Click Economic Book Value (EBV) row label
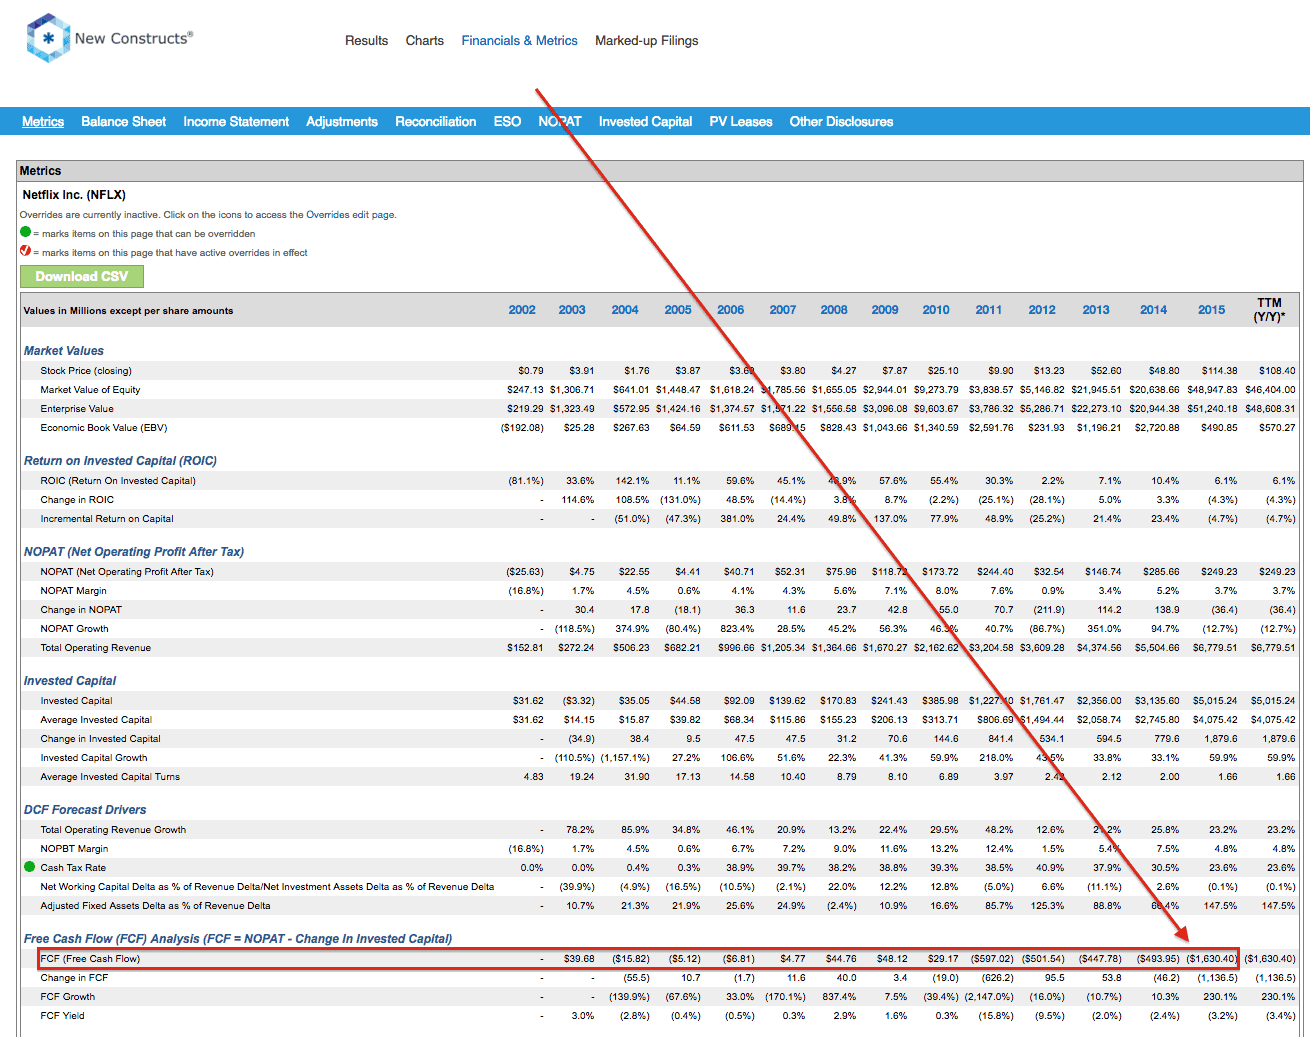The width and height of the screenshot is (1310, 1037). [104, 428]
